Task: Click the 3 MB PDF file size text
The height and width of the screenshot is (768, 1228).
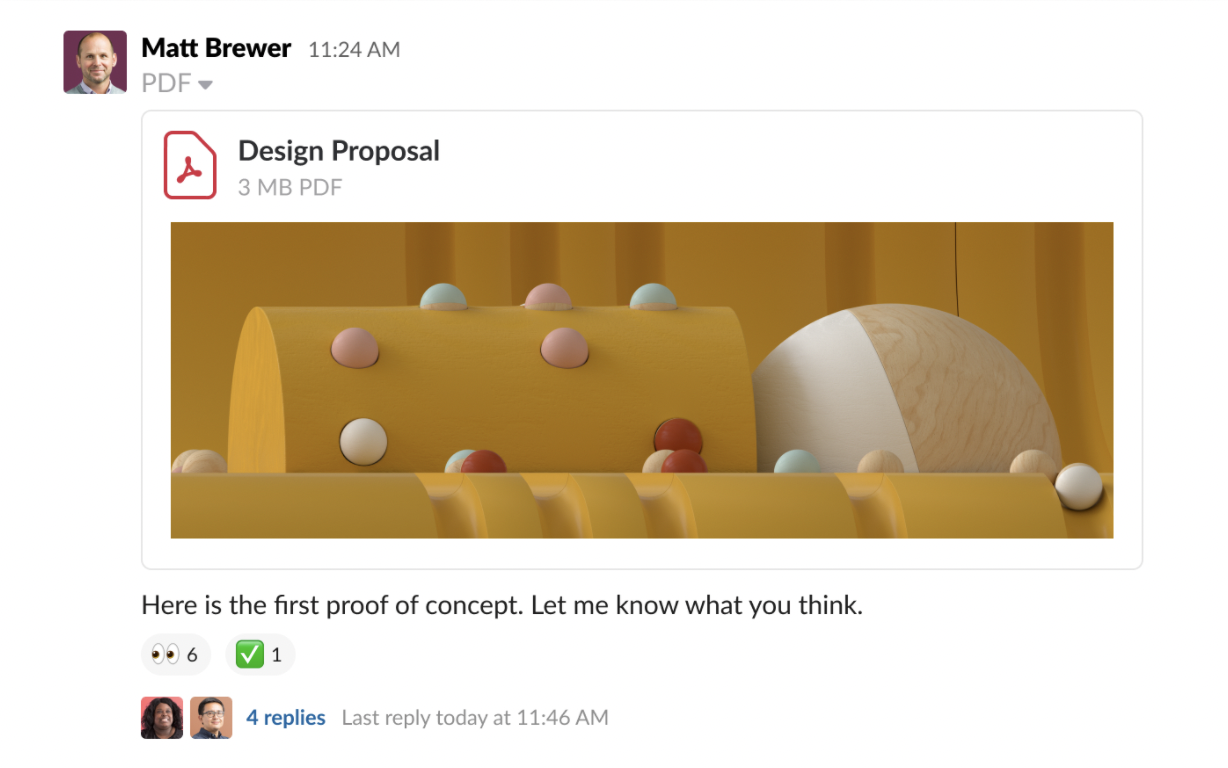Action: coord(290,187)
